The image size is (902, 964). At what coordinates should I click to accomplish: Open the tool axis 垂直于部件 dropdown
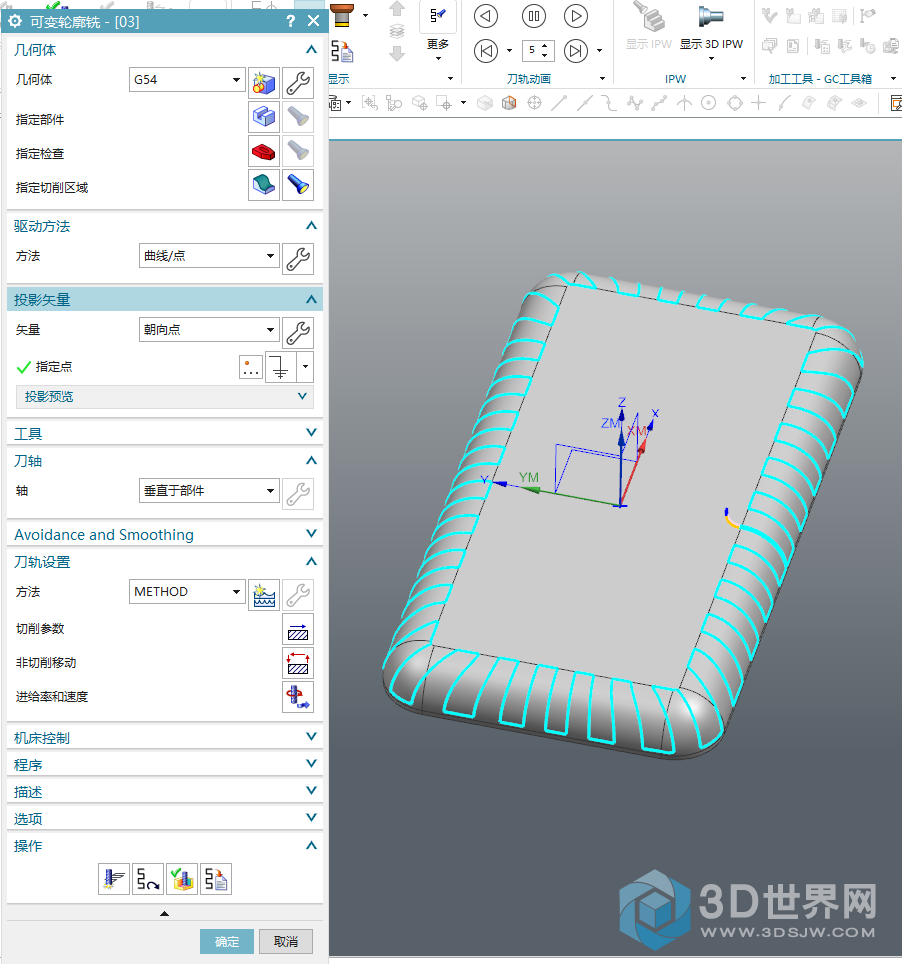(x=209, y=491)
